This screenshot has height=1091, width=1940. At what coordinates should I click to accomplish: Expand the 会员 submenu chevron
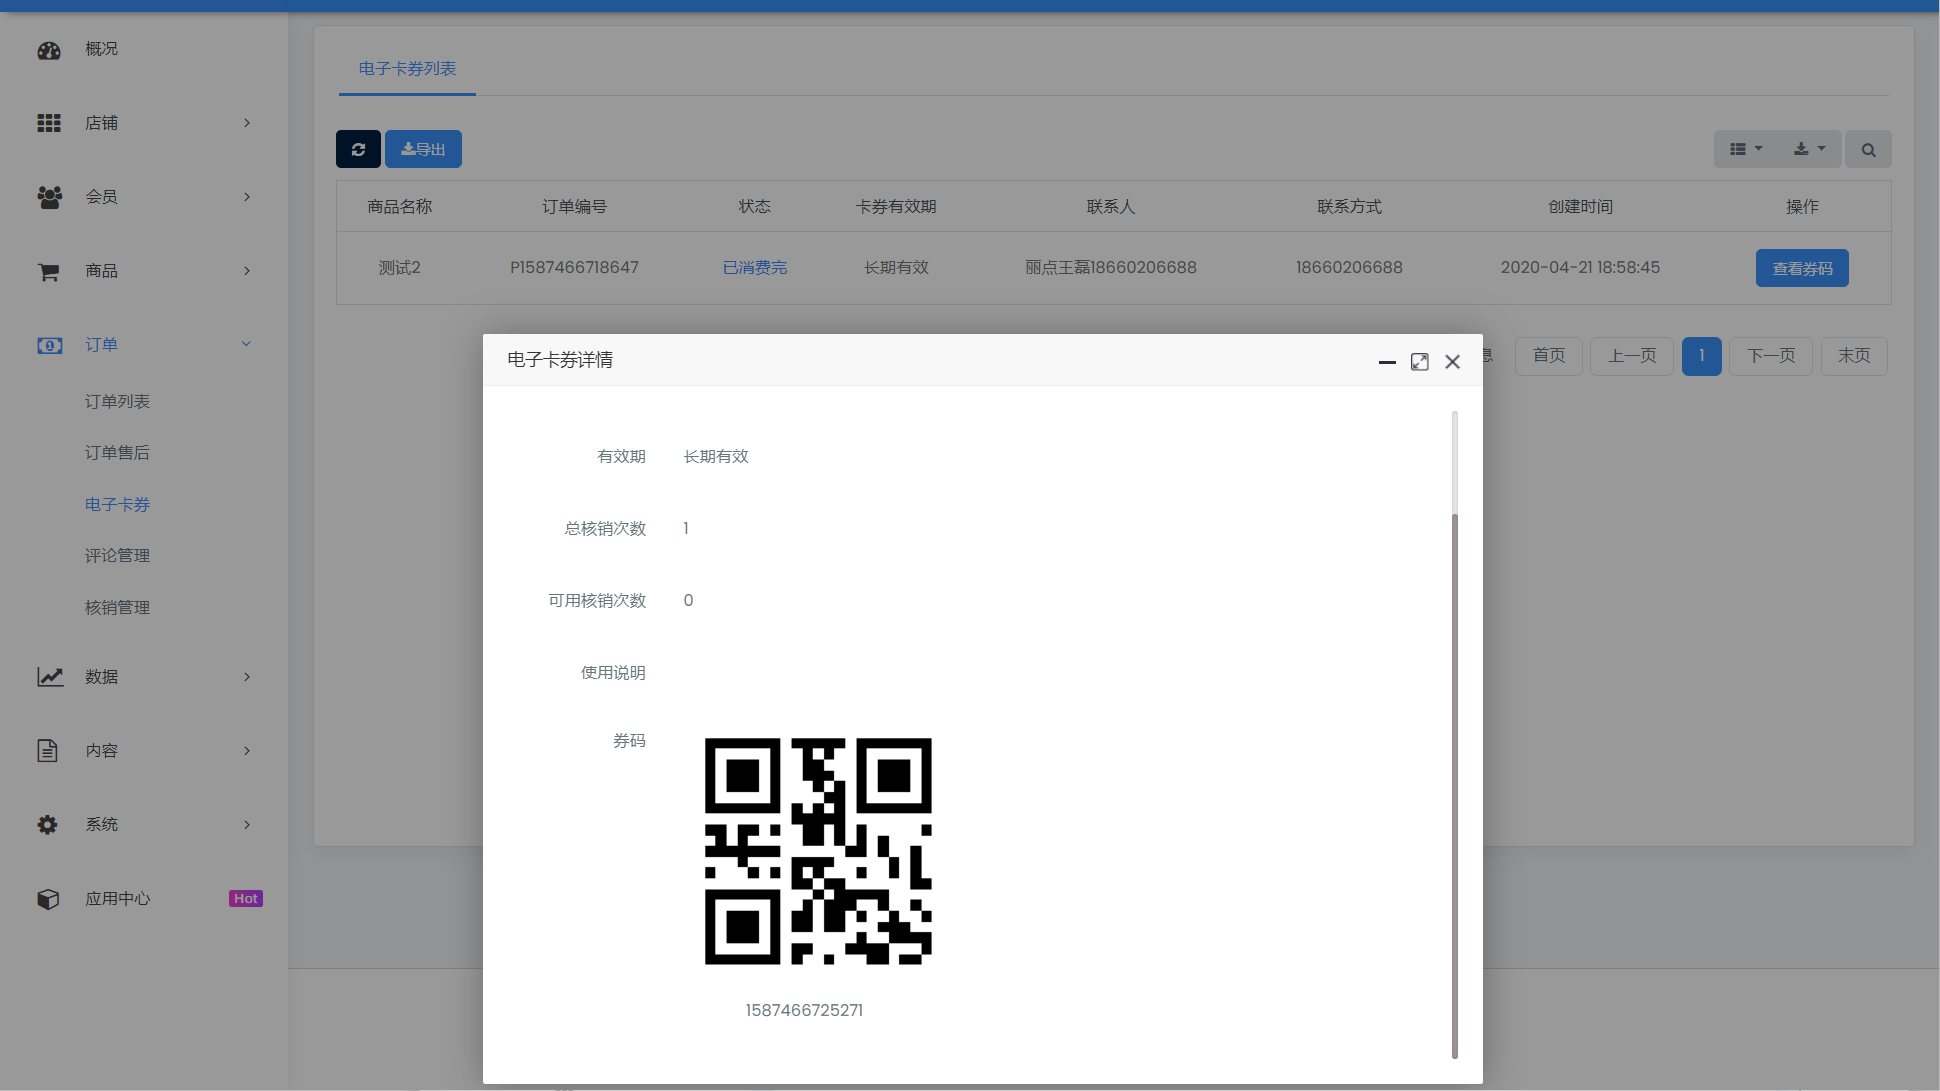tap(247, 197)
